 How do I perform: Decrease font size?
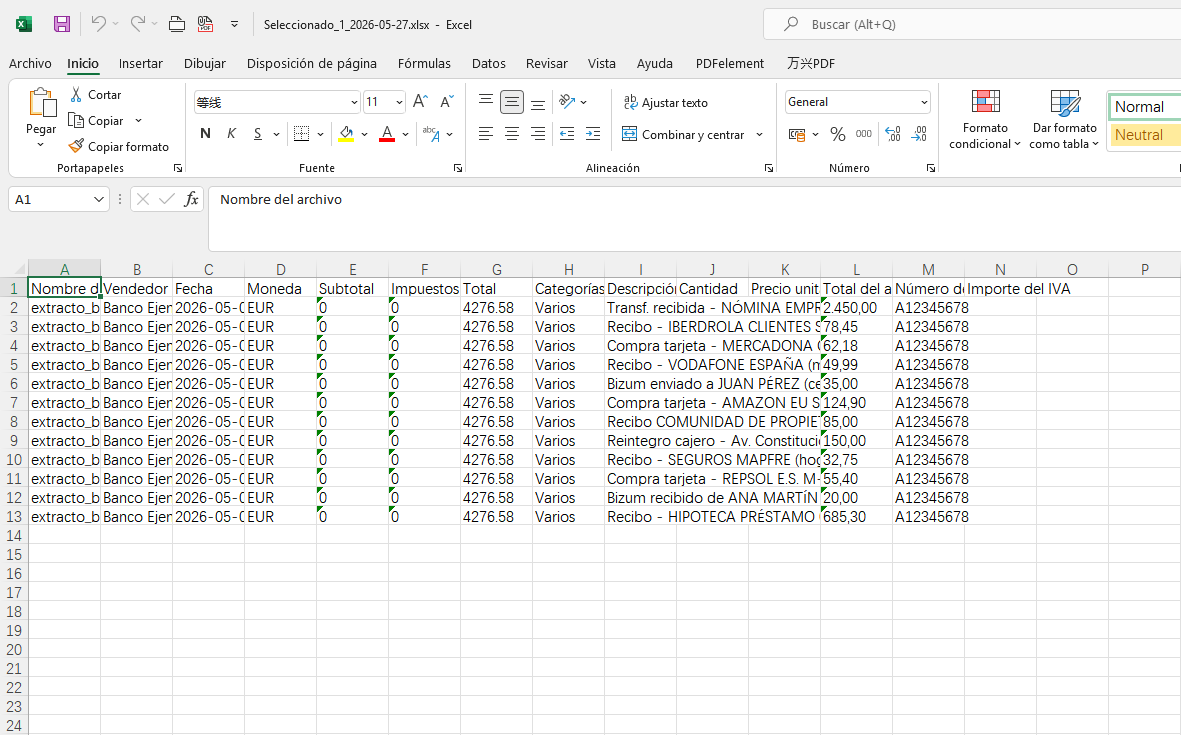[x=447, y=102]
